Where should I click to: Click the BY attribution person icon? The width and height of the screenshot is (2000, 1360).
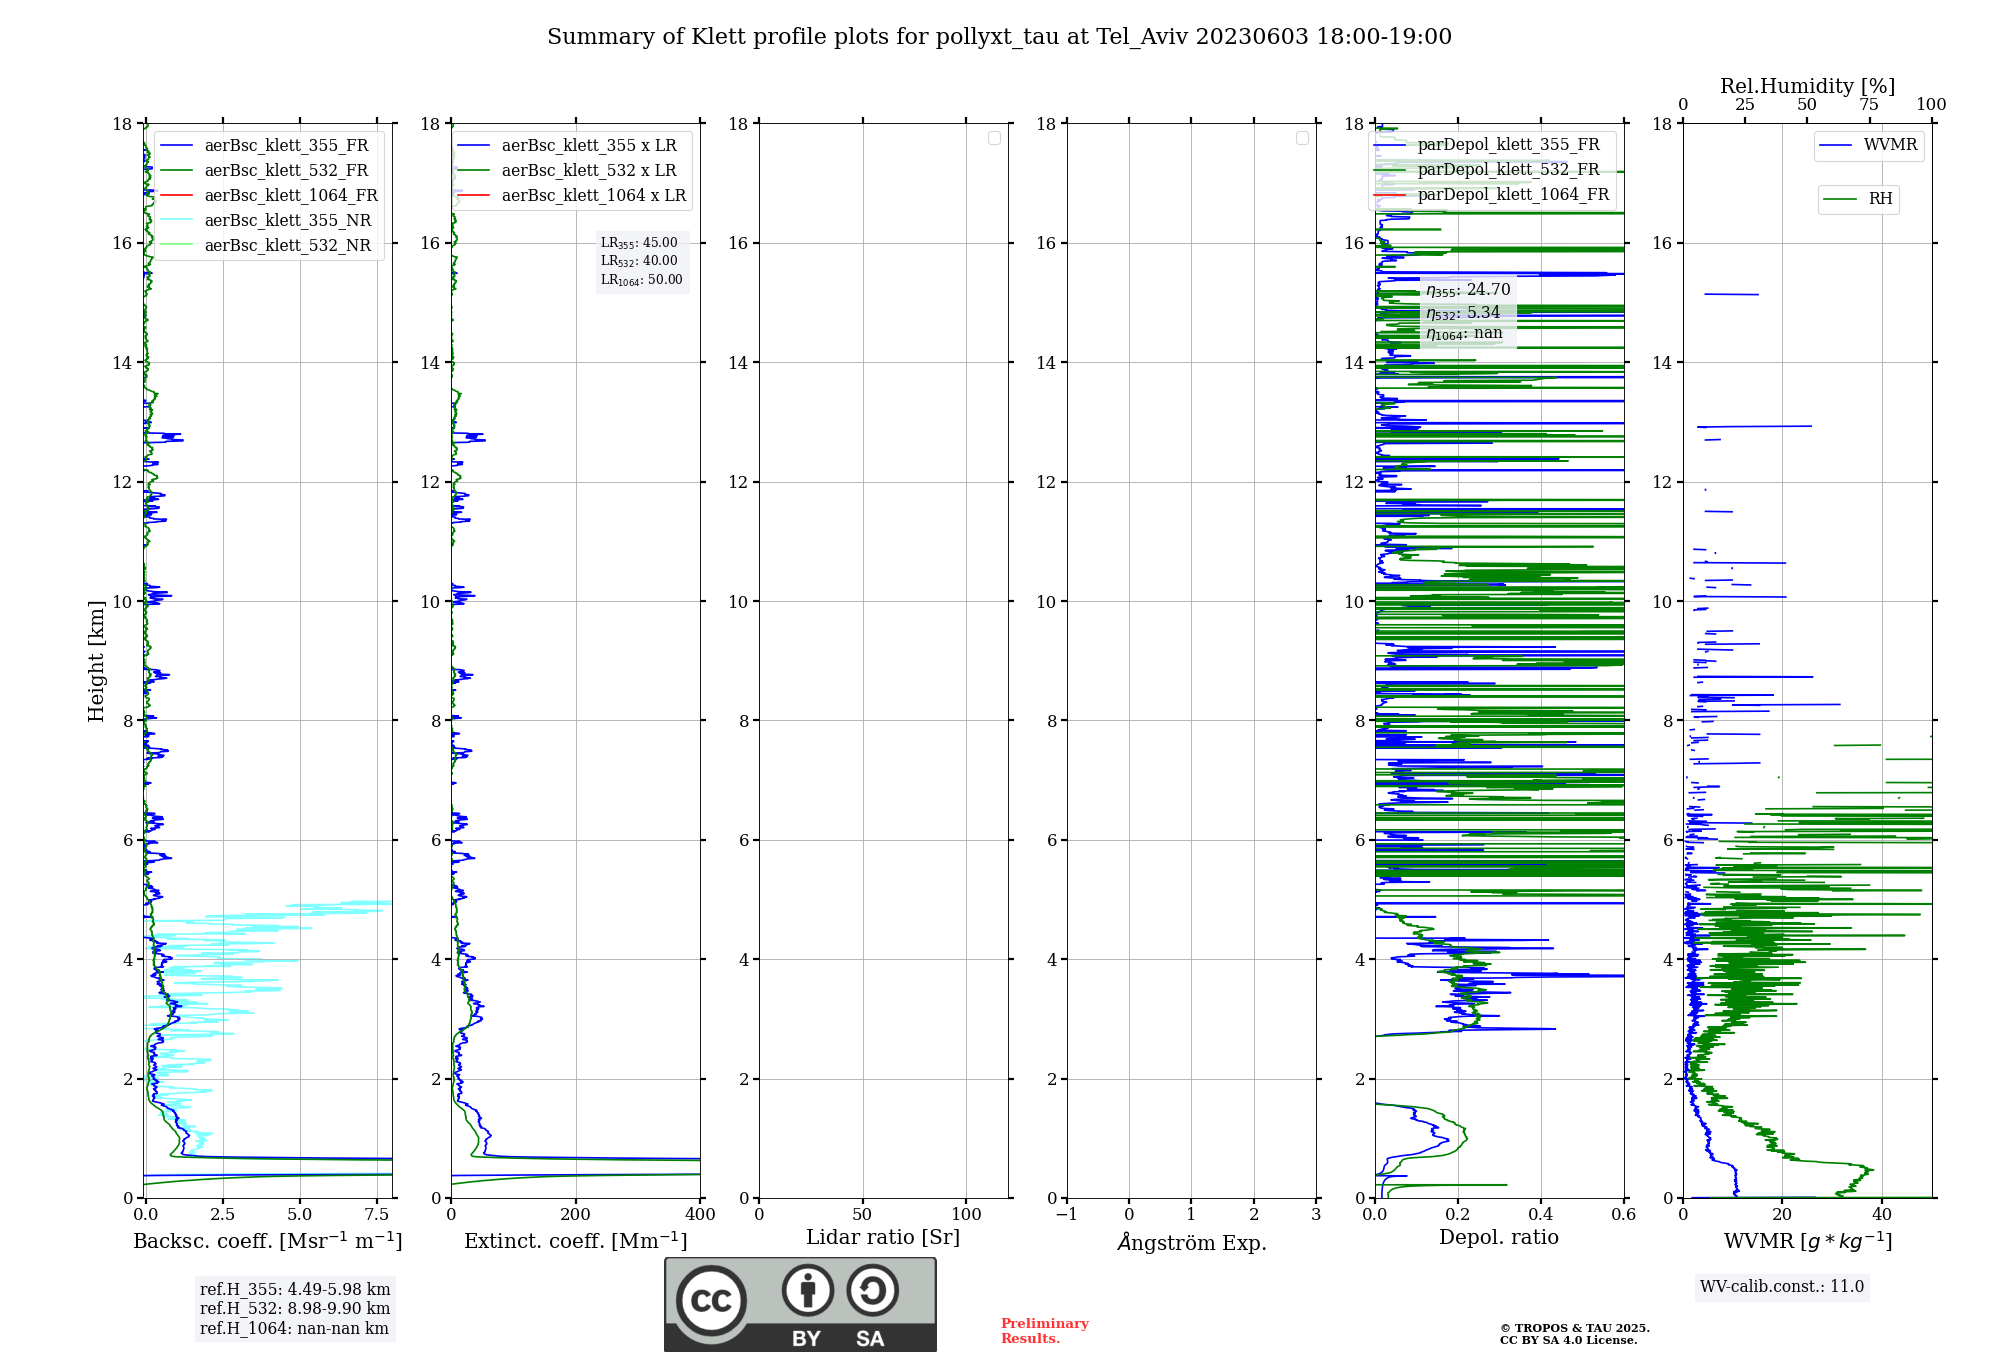(808, 1290)
